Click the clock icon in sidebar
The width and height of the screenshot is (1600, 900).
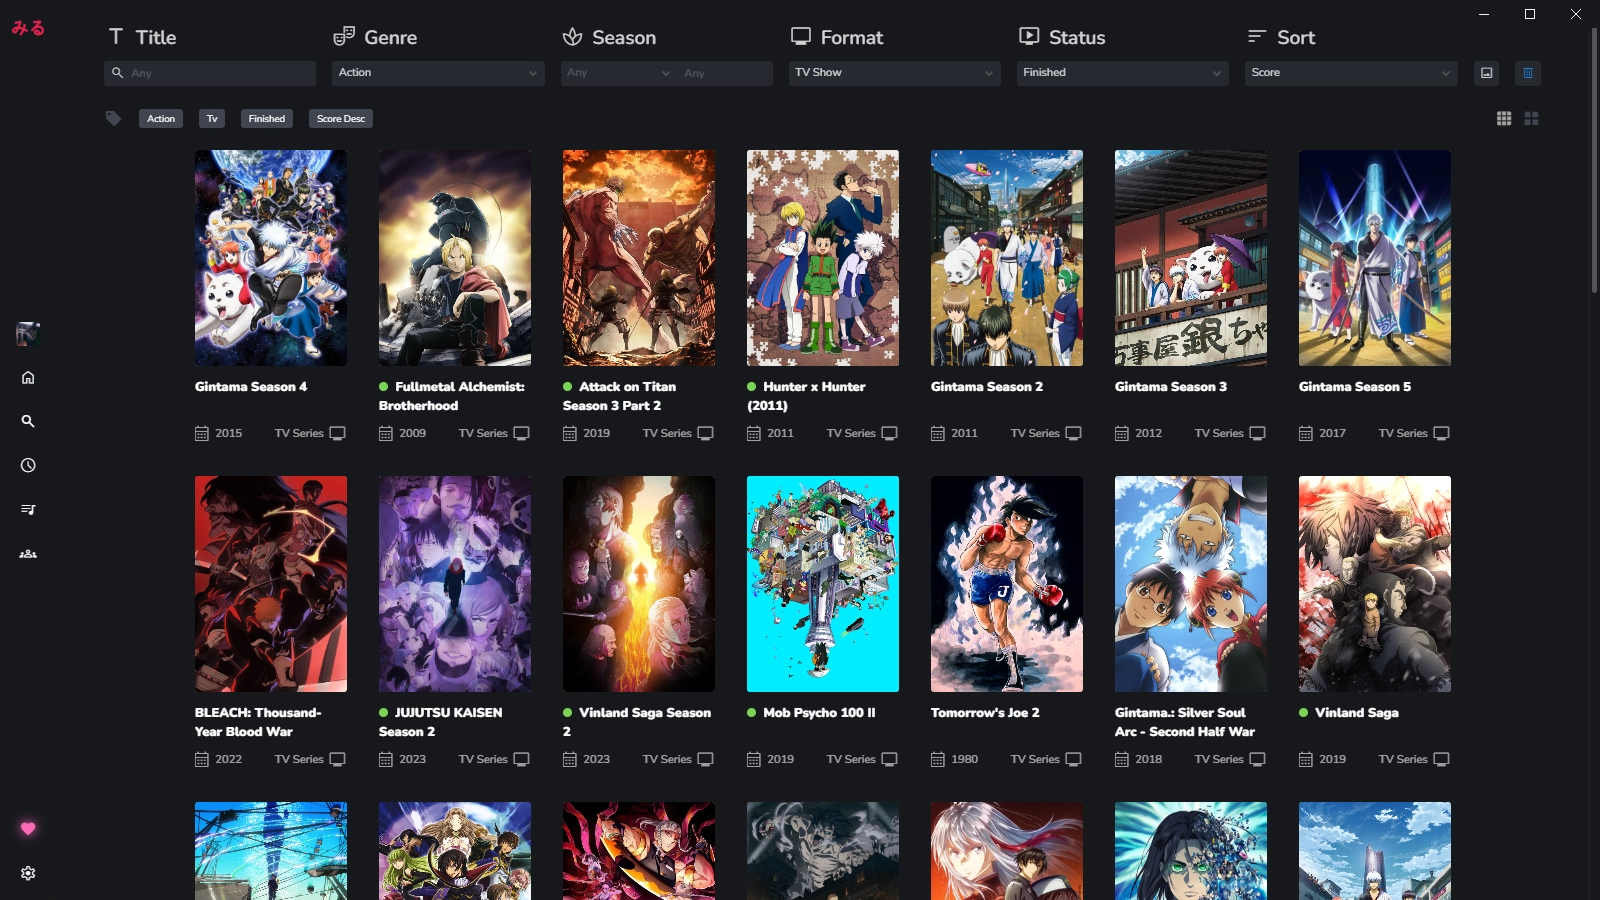(28, 466)
